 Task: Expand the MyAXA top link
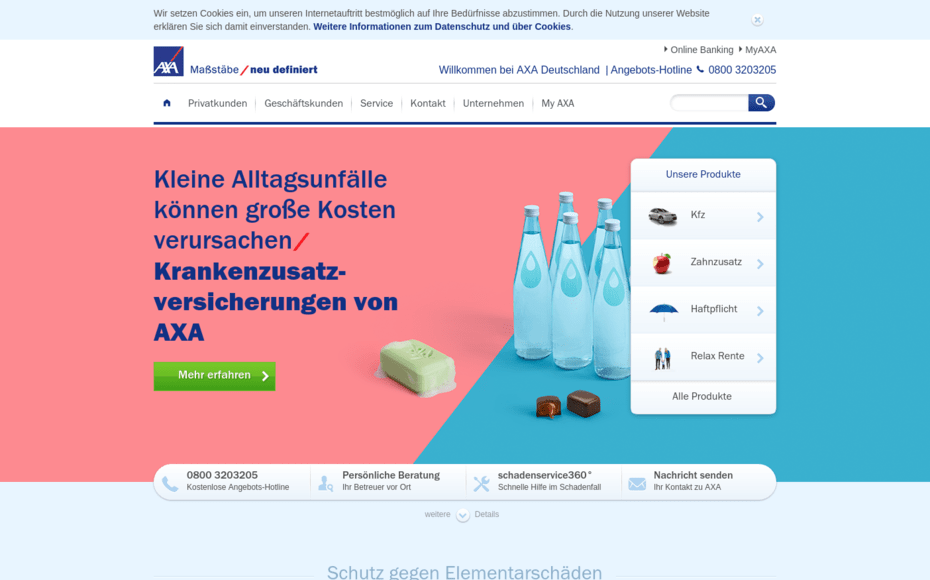(758, 49)
